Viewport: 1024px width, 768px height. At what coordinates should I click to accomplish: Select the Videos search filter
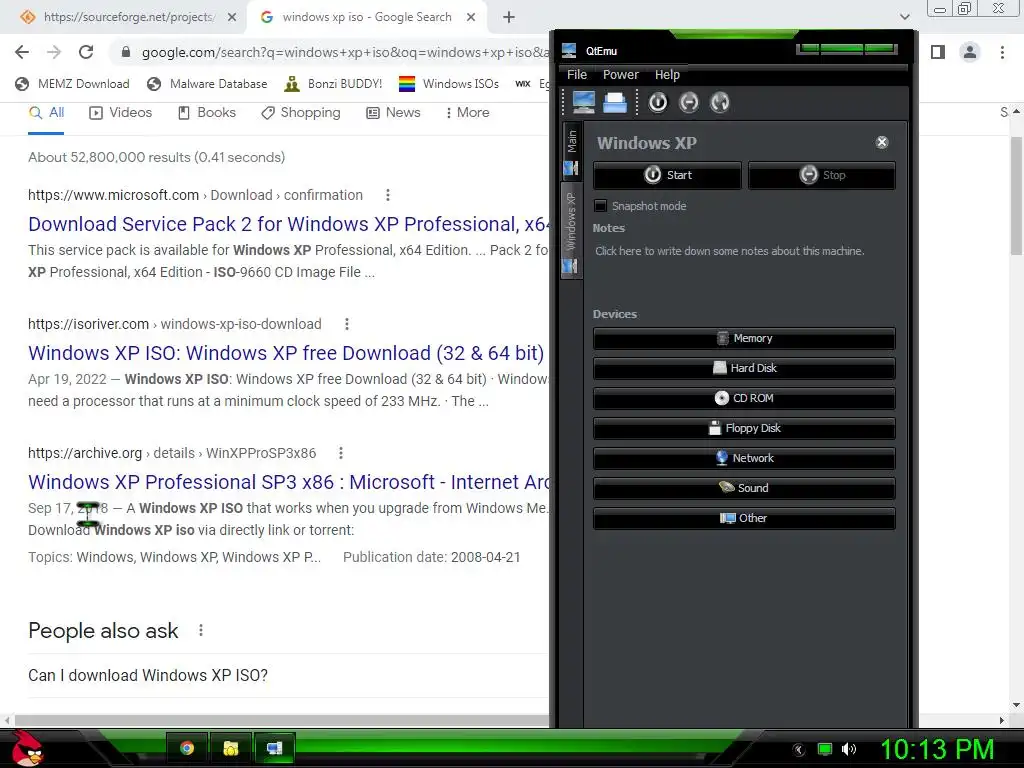click(x=120, y=112)
